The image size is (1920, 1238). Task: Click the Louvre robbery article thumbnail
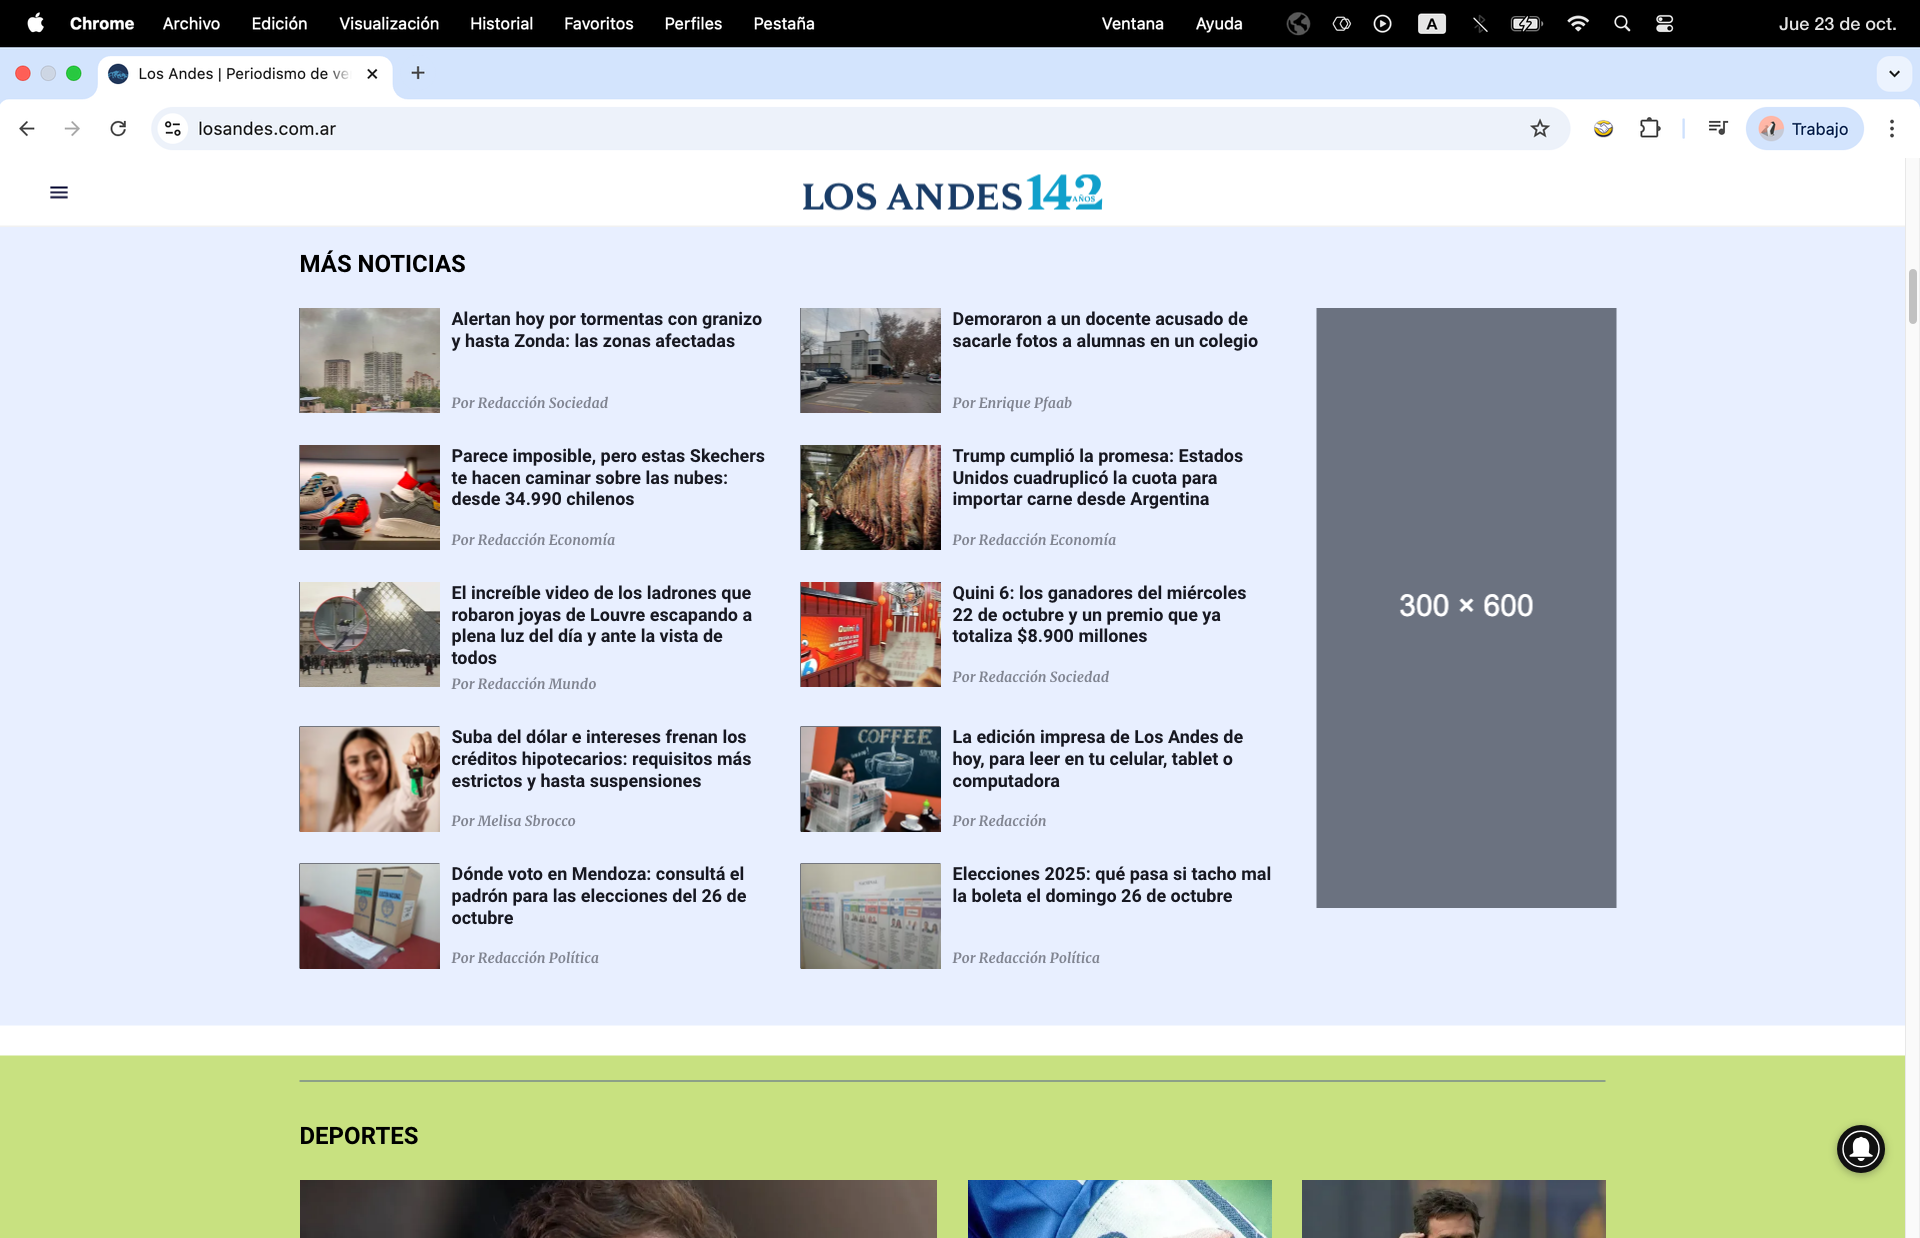click(x=369, y=634)
